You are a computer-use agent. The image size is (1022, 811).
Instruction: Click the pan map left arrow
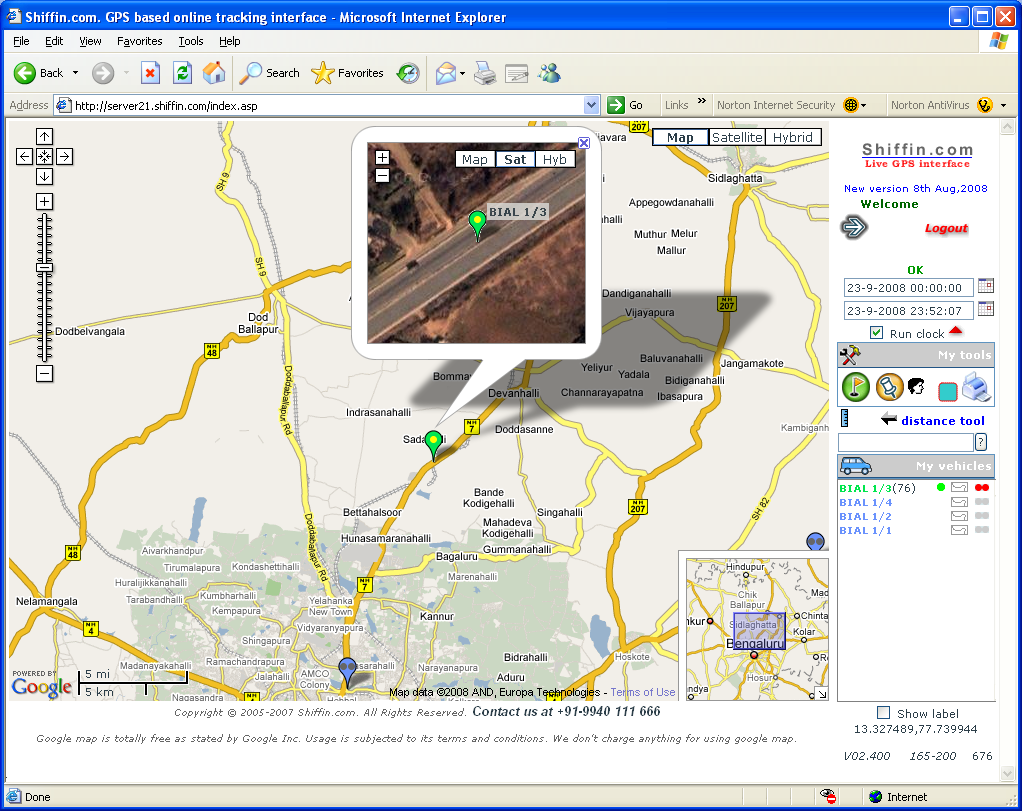coord(24,156)
